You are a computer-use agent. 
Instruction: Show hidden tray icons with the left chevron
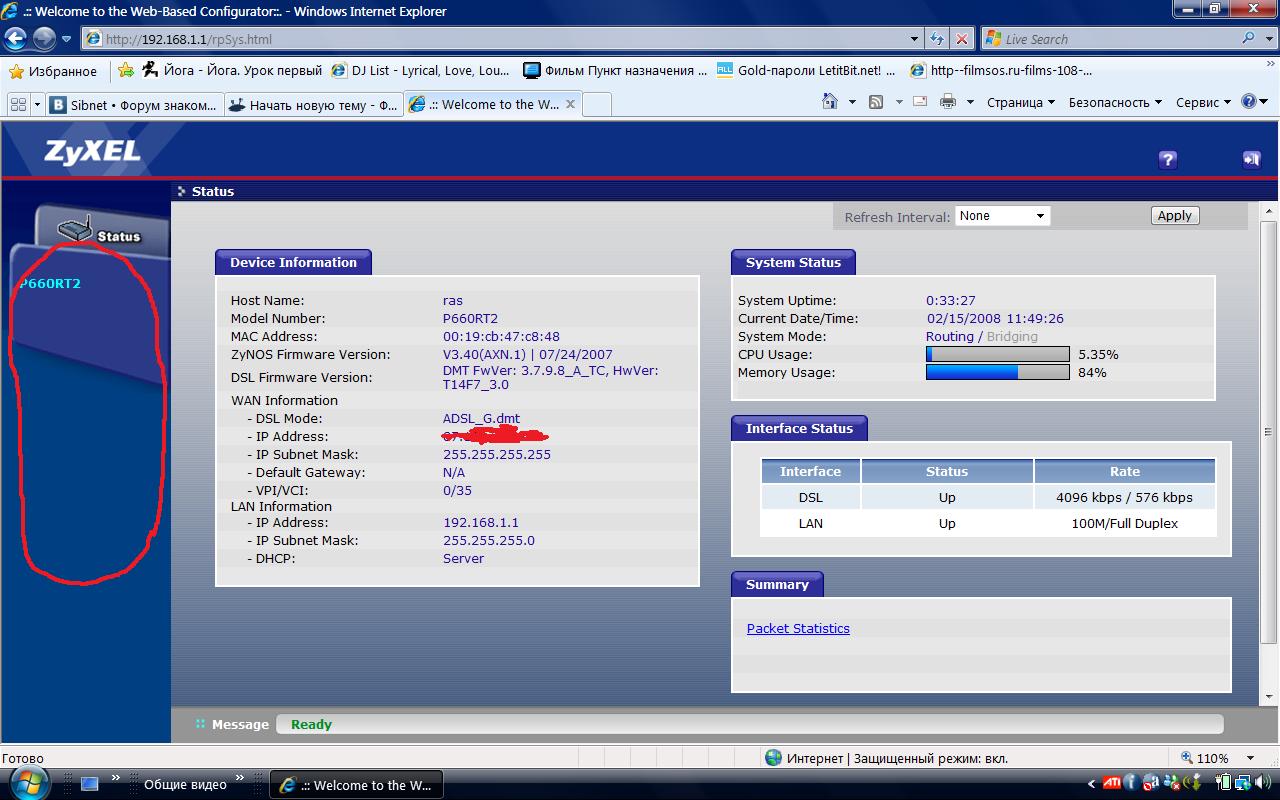[x=1091, y=785]
